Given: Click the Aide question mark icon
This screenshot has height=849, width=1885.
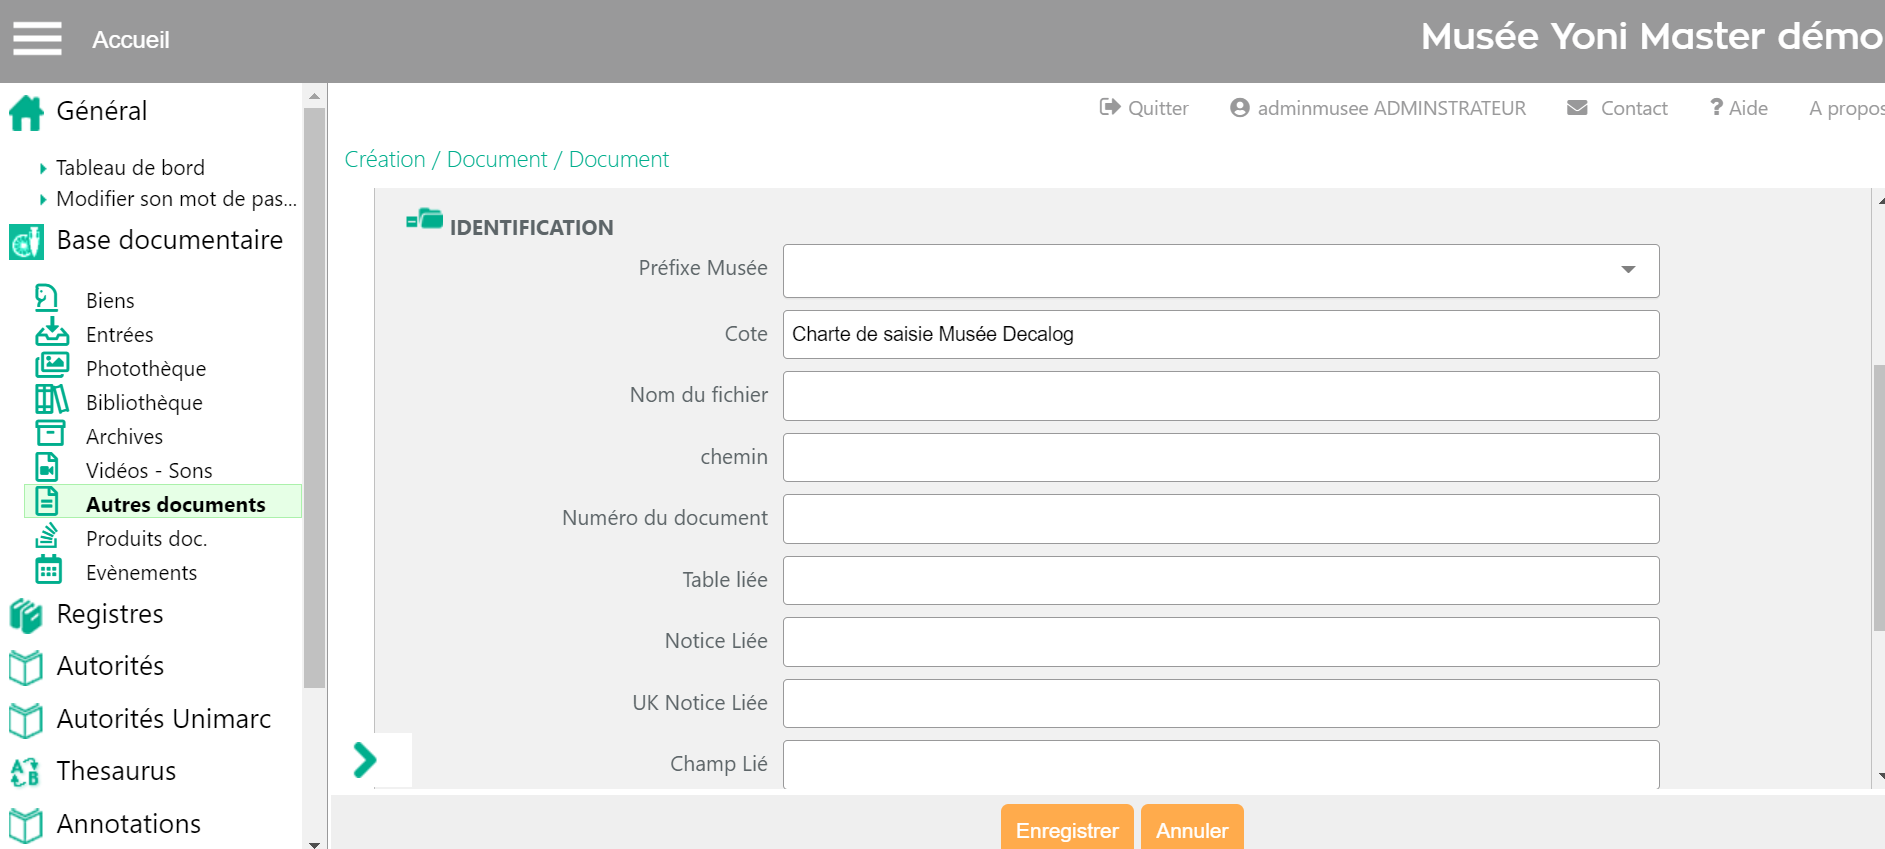Looking at the screenshot, I should pyautogui.click(x=1716, y=107).
